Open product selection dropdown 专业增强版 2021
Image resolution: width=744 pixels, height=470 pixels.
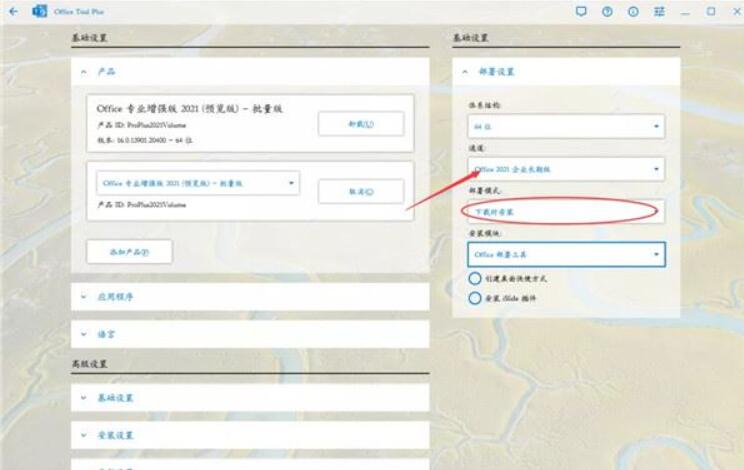click(x=198, y=183)
